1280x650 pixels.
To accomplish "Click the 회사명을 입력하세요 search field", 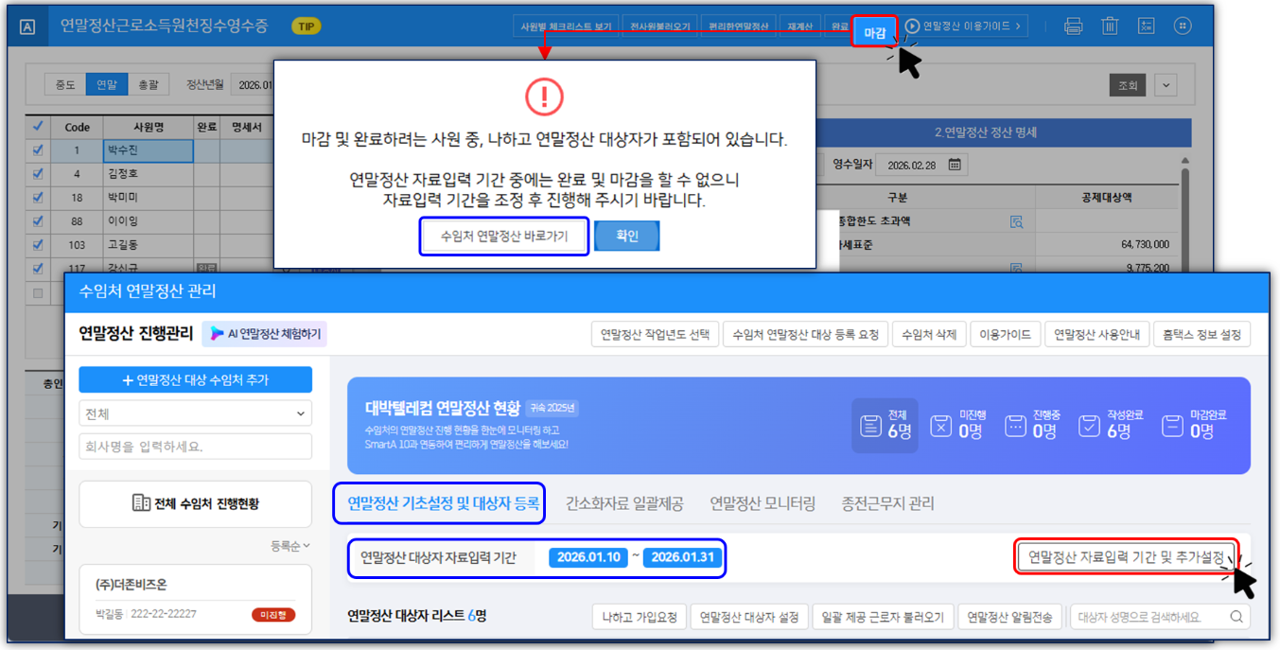I will (x=195, y=447).
